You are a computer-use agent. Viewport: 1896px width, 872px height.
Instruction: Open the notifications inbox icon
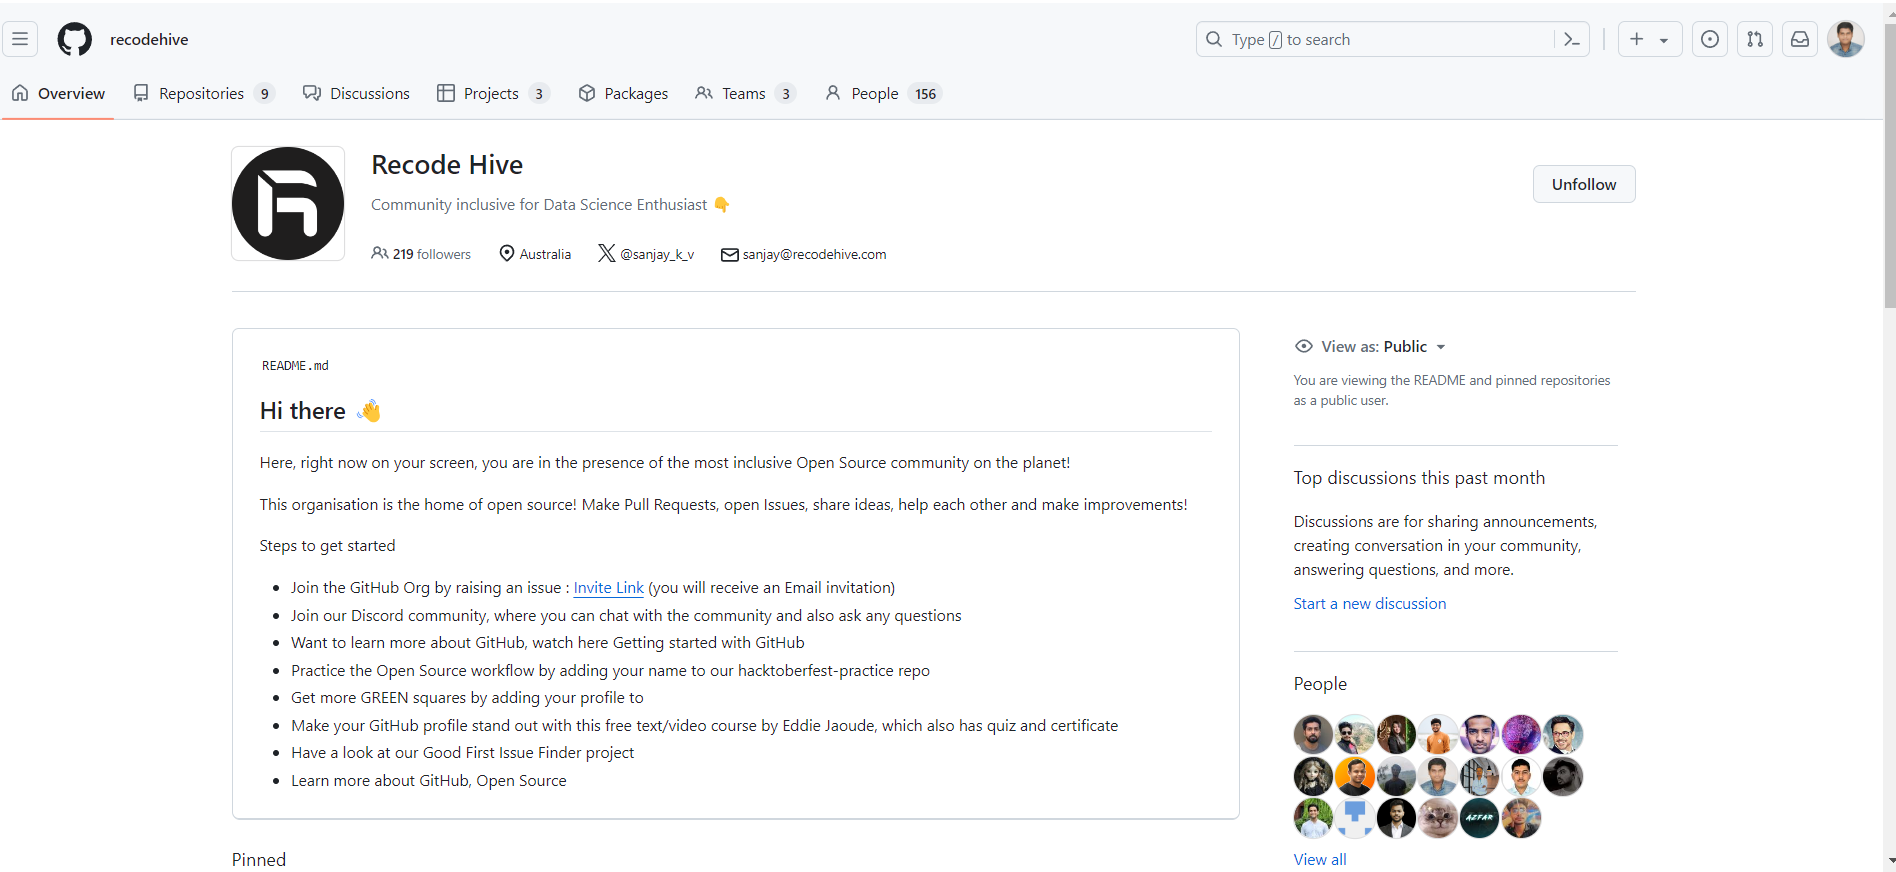pyautogui.click(x=1800, y=39)
